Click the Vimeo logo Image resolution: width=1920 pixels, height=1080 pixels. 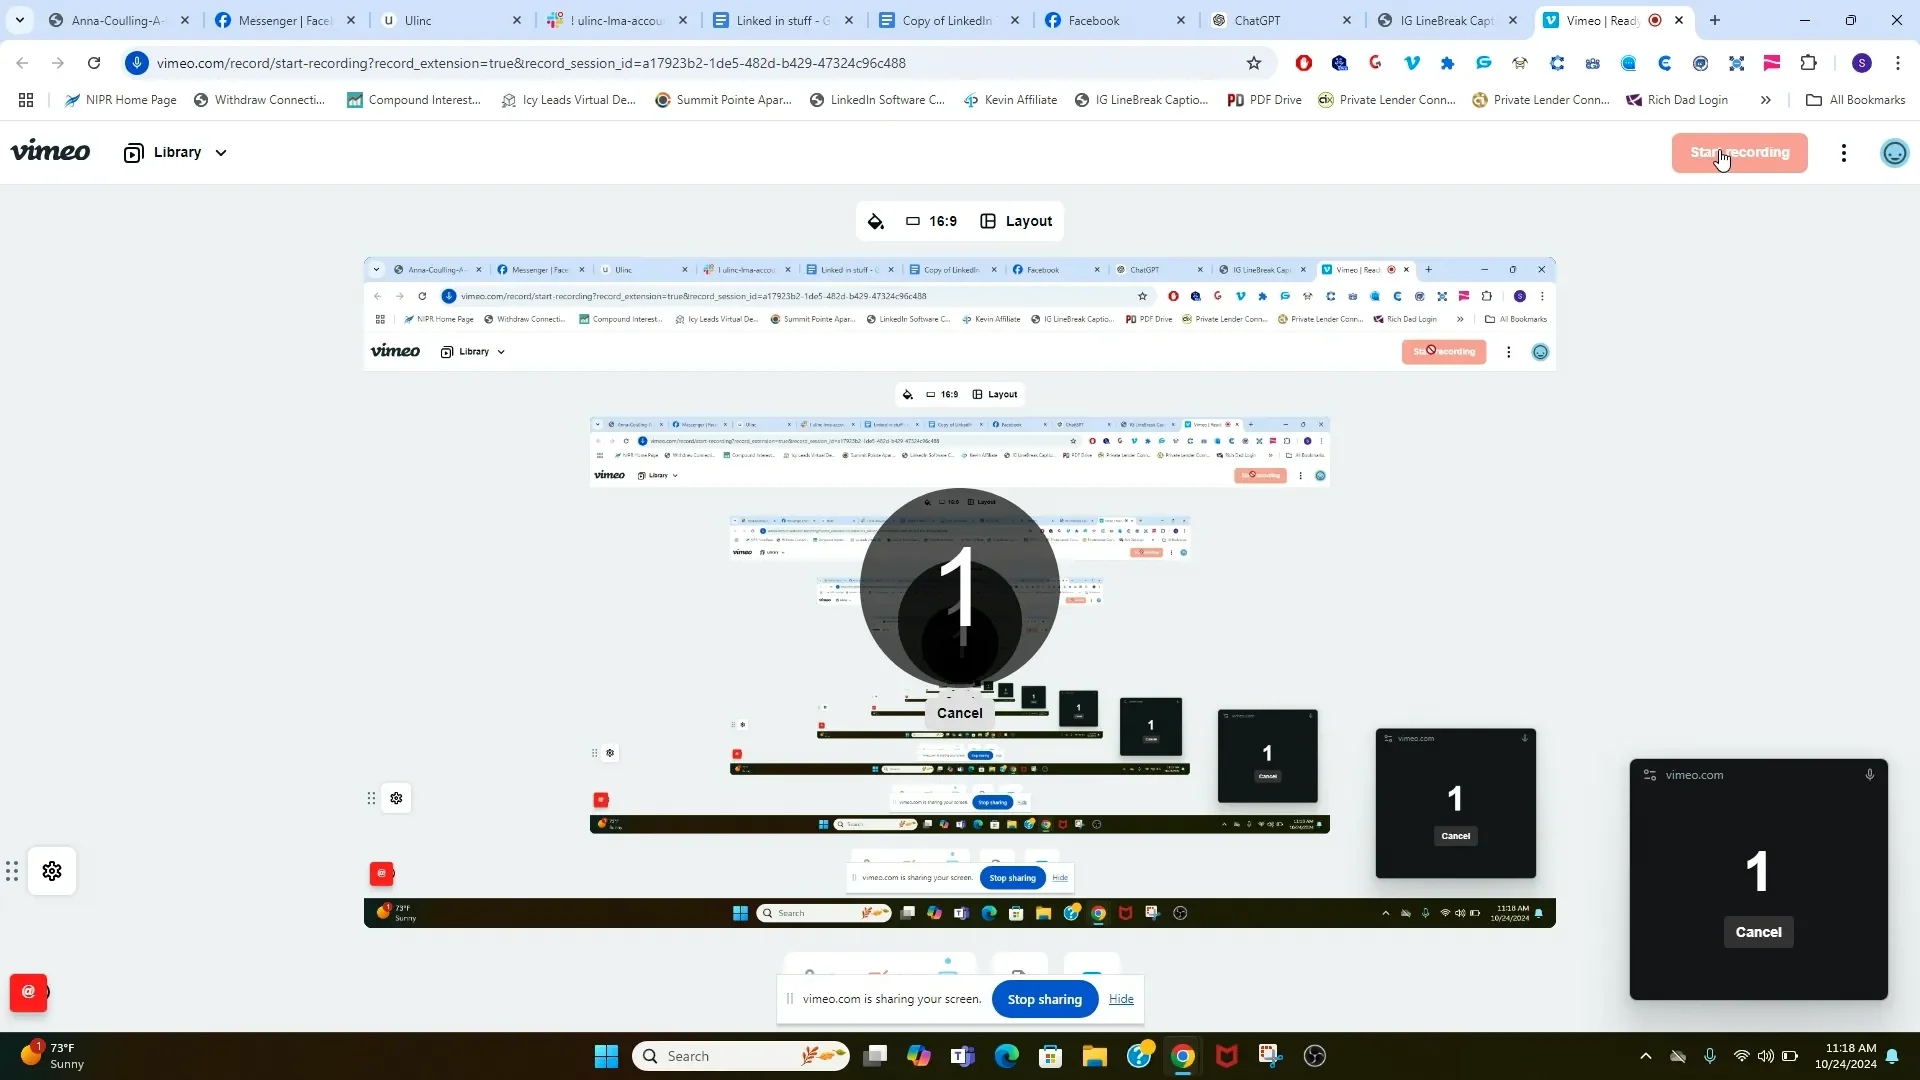pos(50,151)
